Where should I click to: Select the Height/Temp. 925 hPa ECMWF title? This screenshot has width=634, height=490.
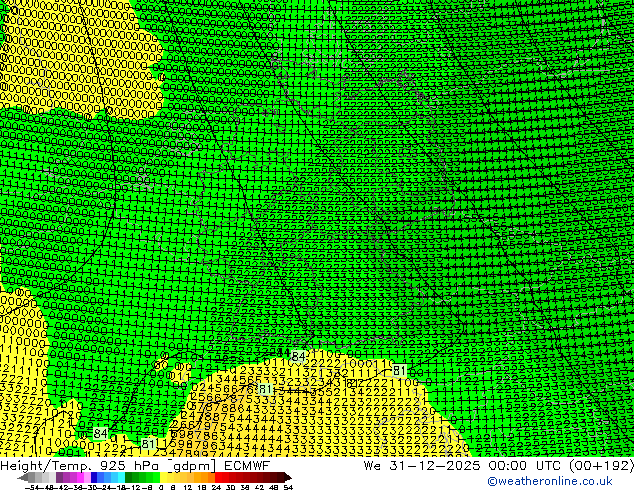coord(135,466)
